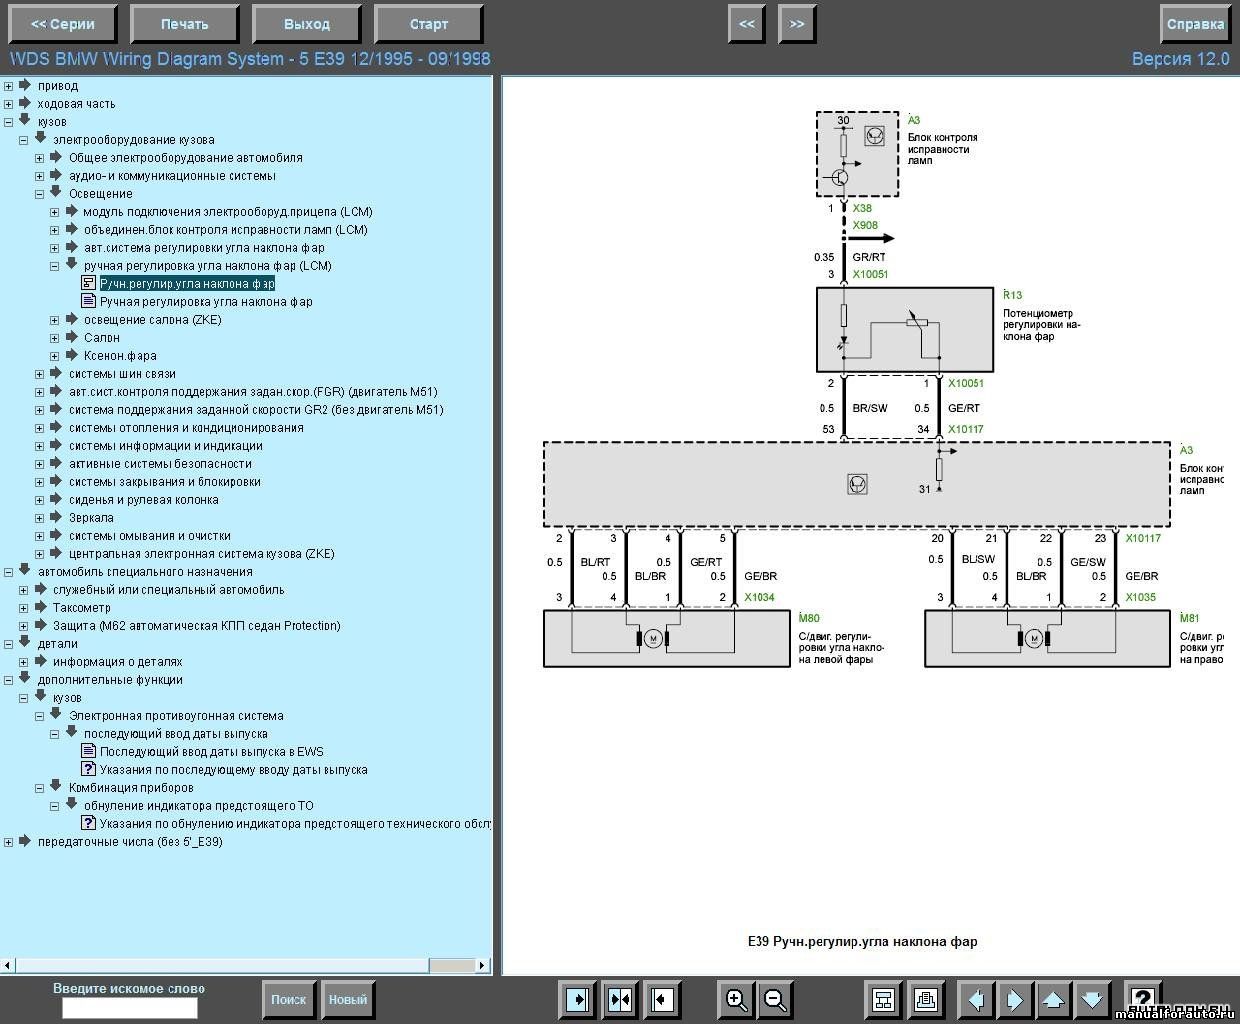The height and width of the screenshot is (1024, 1240).
Task: Select Последующий ввод даты выпуска в EWS
Action: click(x=212, y=752)
